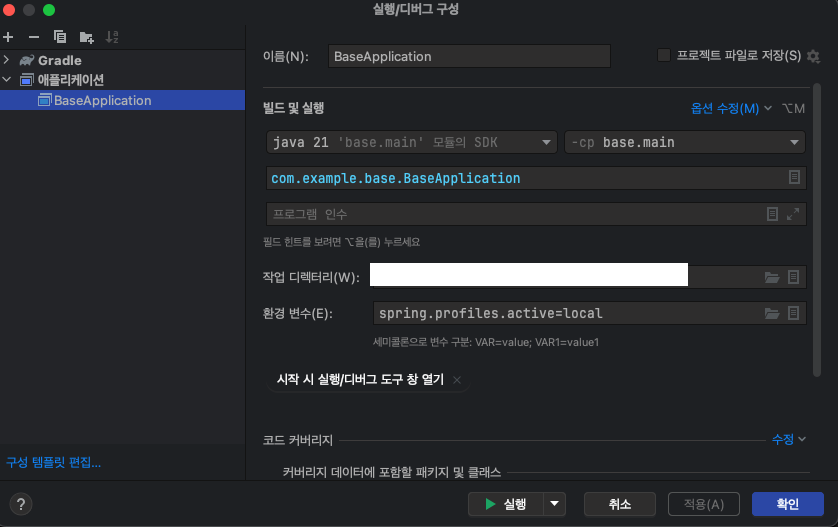Collapse the 애플리케이션 tree node
The height and width of the screenshot is (527, 838).
6,80
